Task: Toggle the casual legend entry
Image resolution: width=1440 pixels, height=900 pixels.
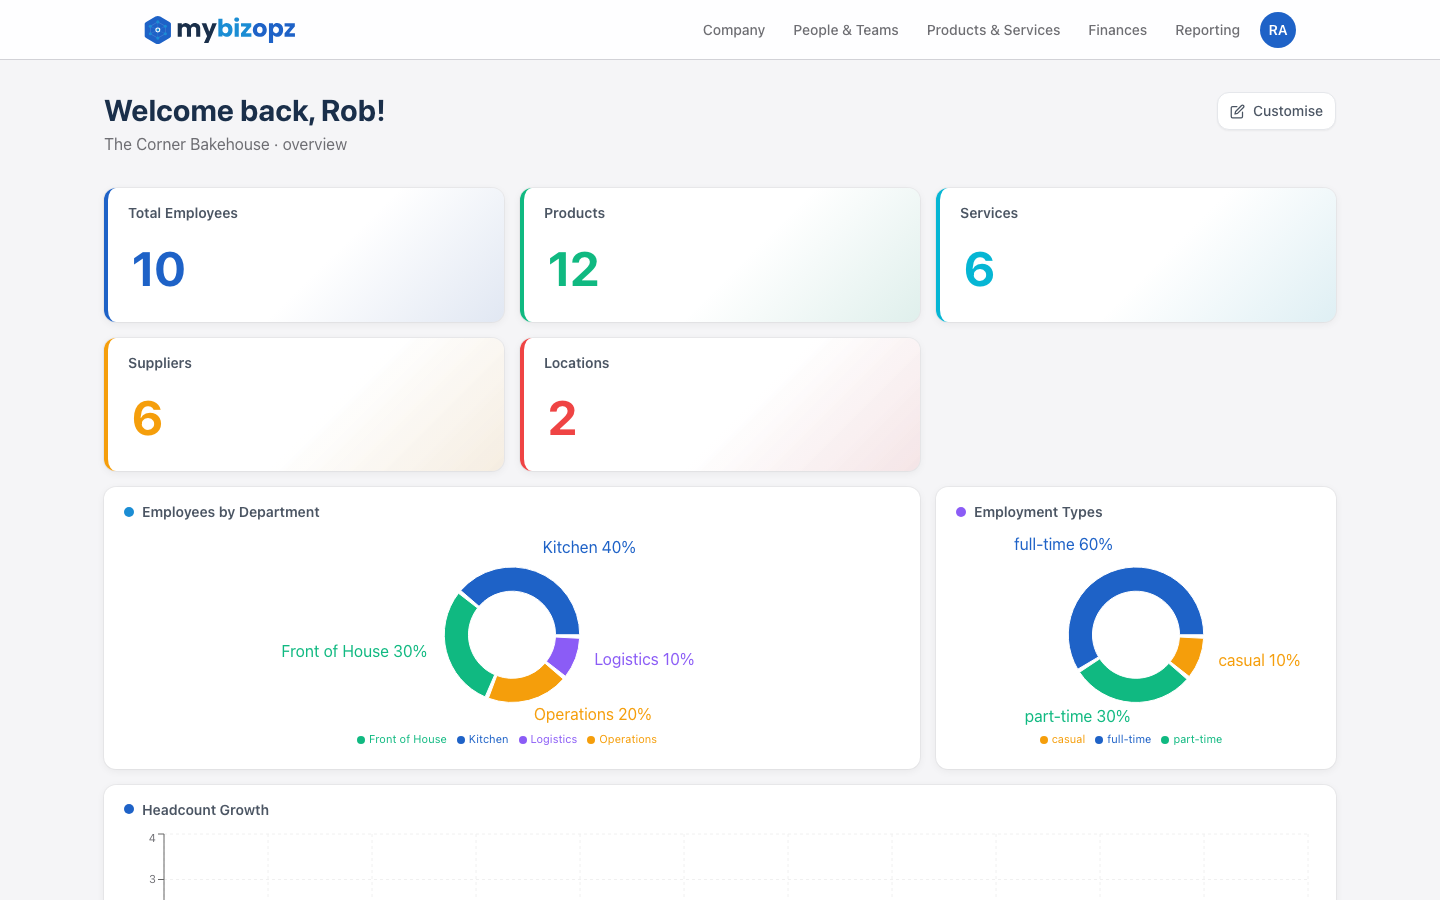Action: [x=1062, y=740]
